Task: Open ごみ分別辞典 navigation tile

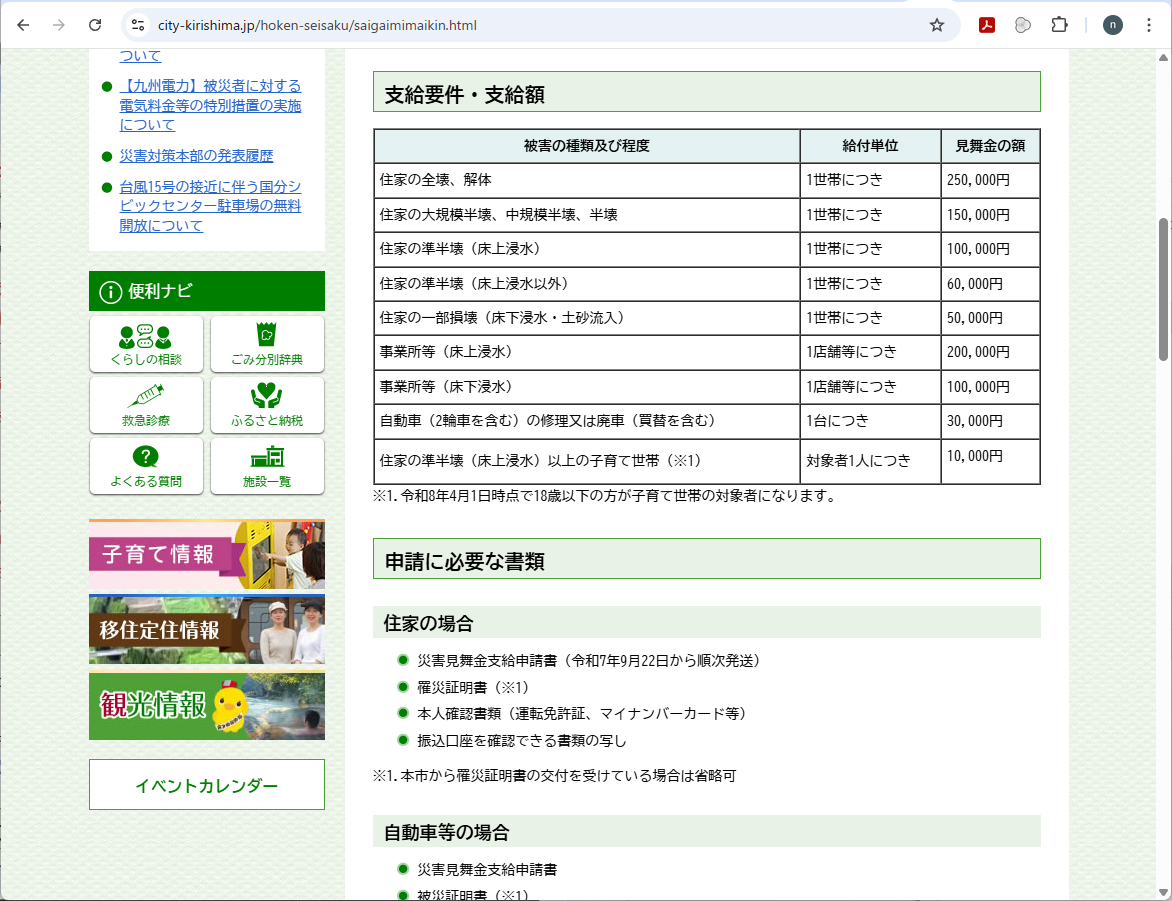Action: 267,344
